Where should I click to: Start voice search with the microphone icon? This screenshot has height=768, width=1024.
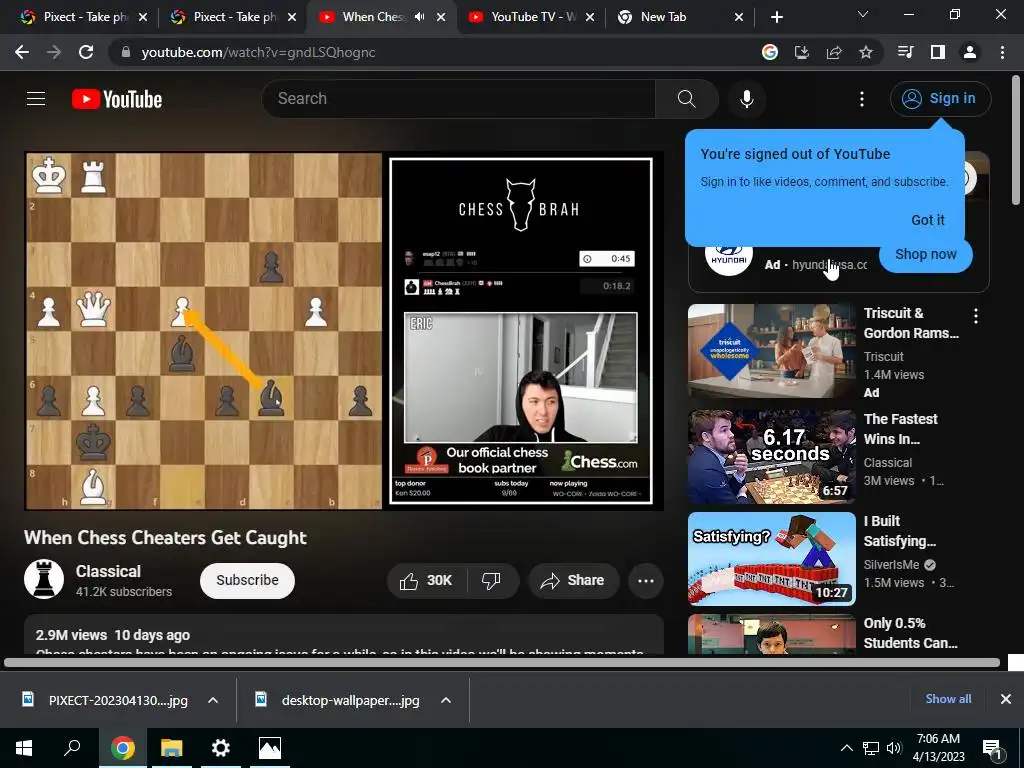[x=746, y=99]
